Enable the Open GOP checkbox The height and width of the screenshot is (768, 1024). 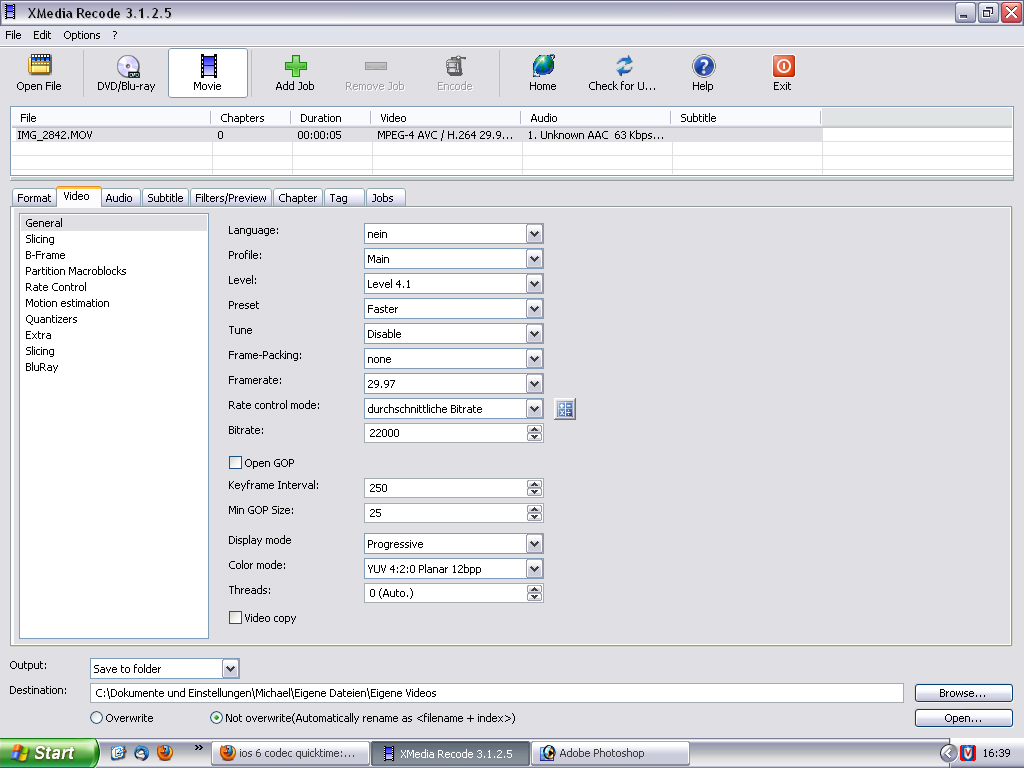pos(236,463)
